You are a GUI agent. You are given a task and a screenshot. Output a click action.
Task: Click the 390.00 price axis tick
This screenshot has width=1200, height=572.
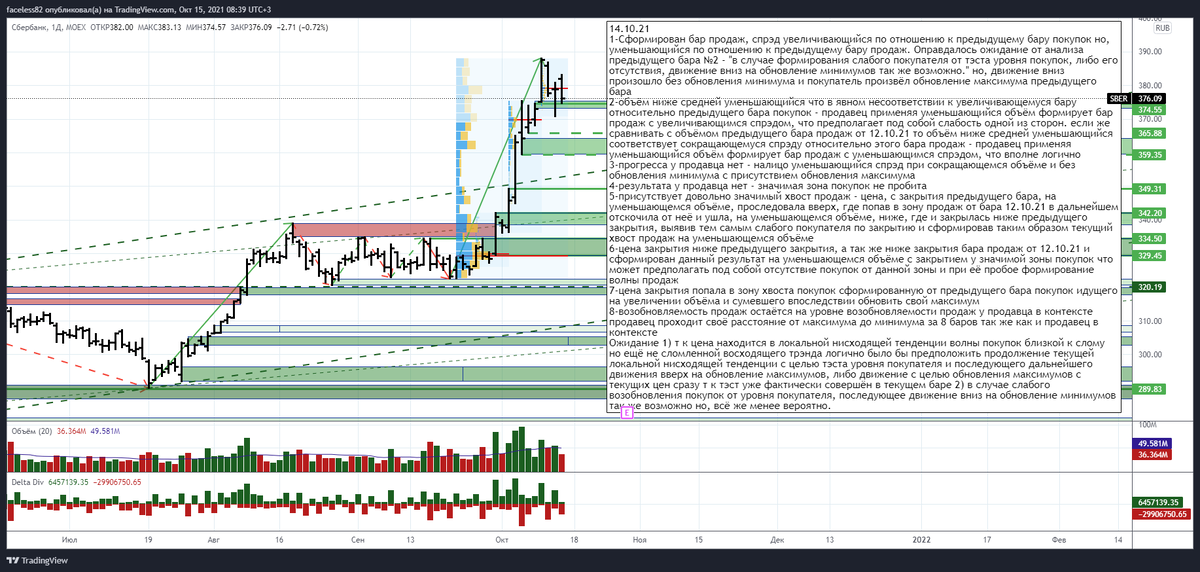click(1149, 52)
